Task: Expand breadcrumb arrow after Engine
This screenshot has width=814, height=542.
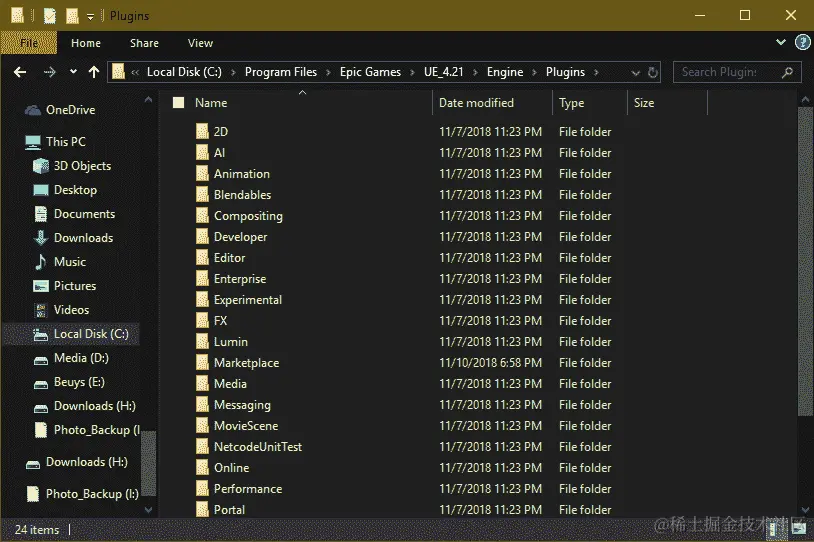Action: click(534, 72)
